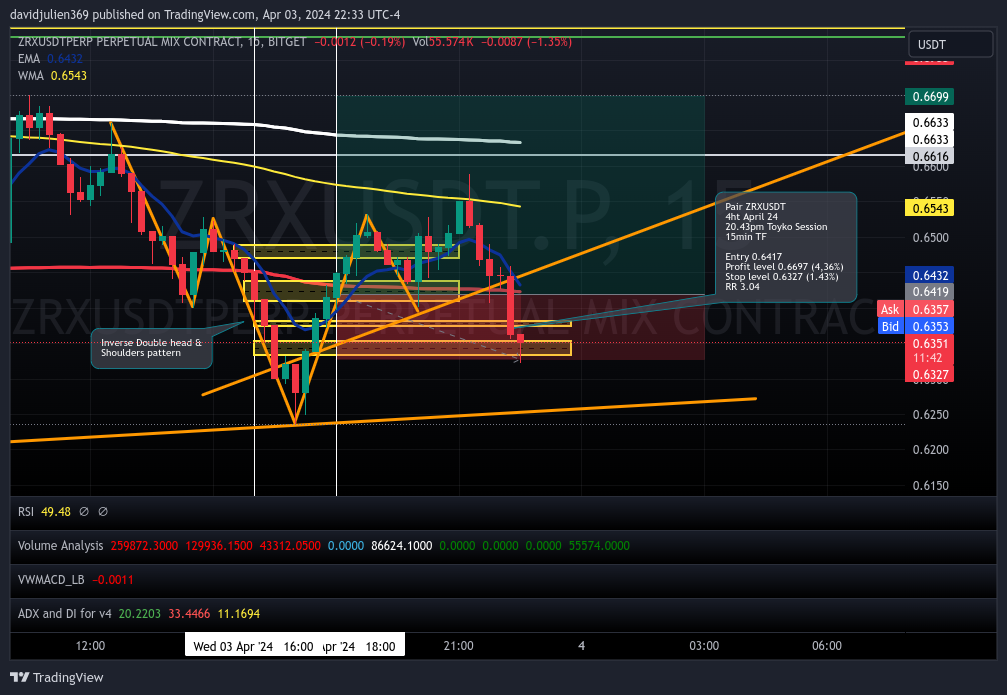The width and height of the screenshot is (1007, 695).
Task: Click the 11:42 countdown timer
Action: 928,358
